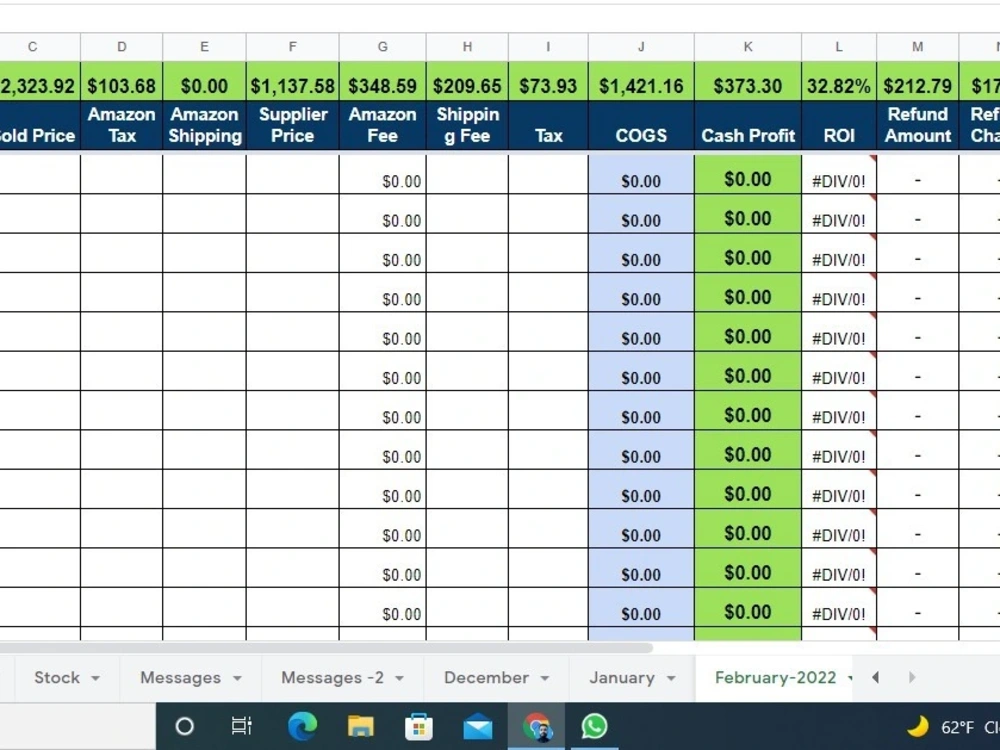Viewport: 1000px width, 750px height.
Task: Switch to the Stock sheet tab
Action: pos(57,677)
